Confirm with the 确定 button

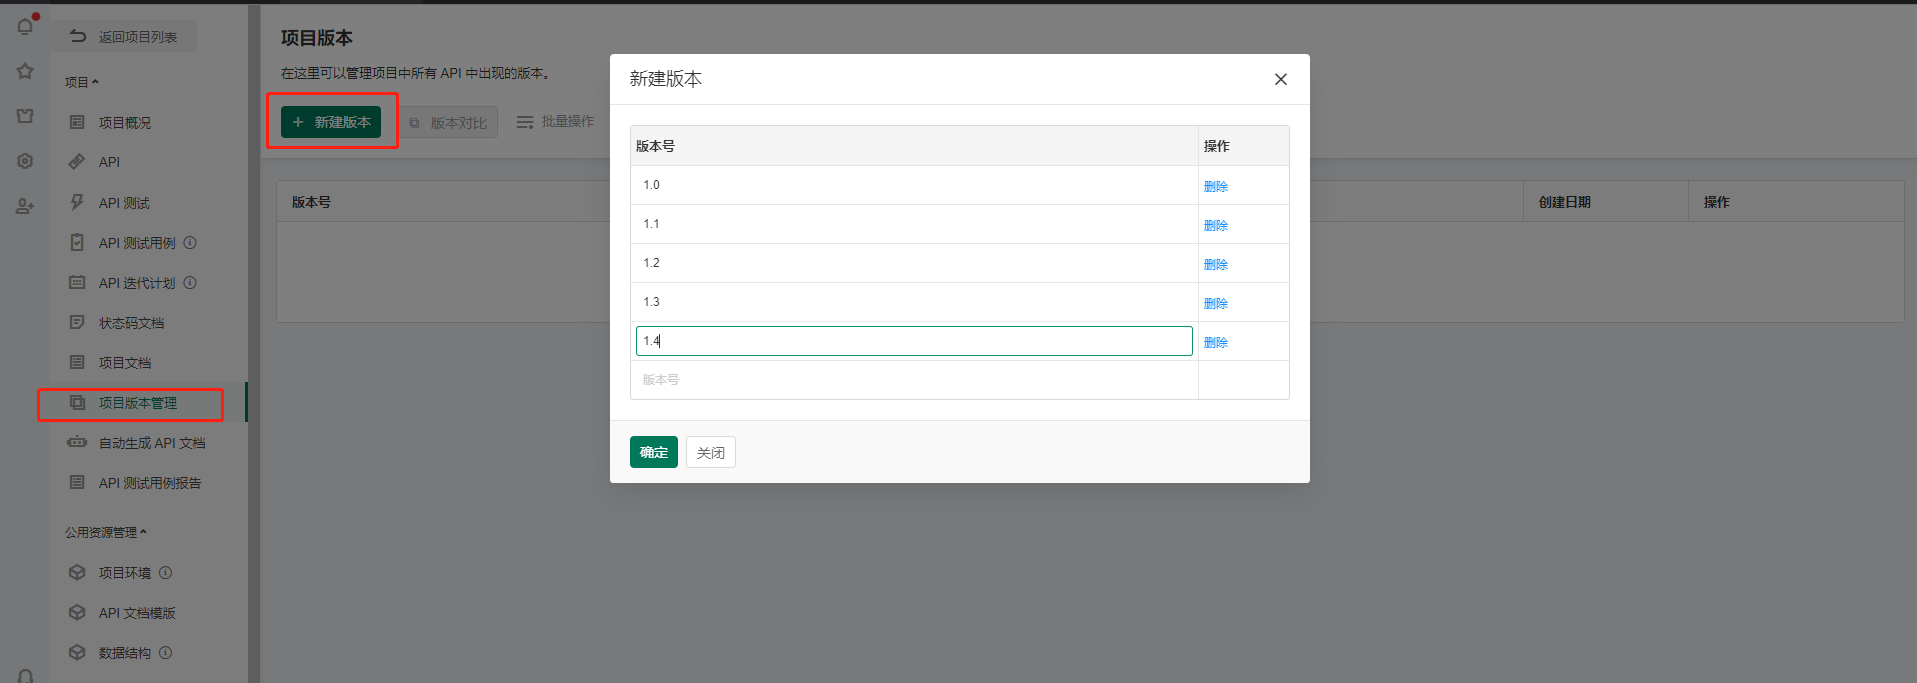[x=654, y=452]
